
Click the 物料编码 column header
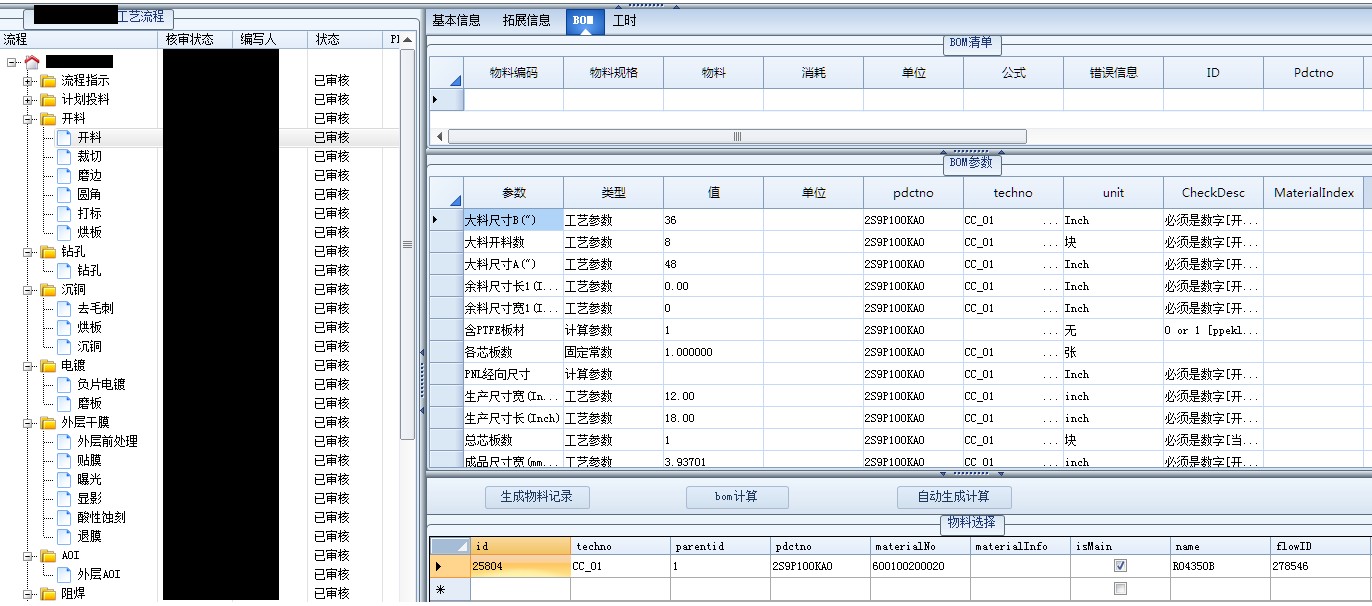click(x=514, y=73)
